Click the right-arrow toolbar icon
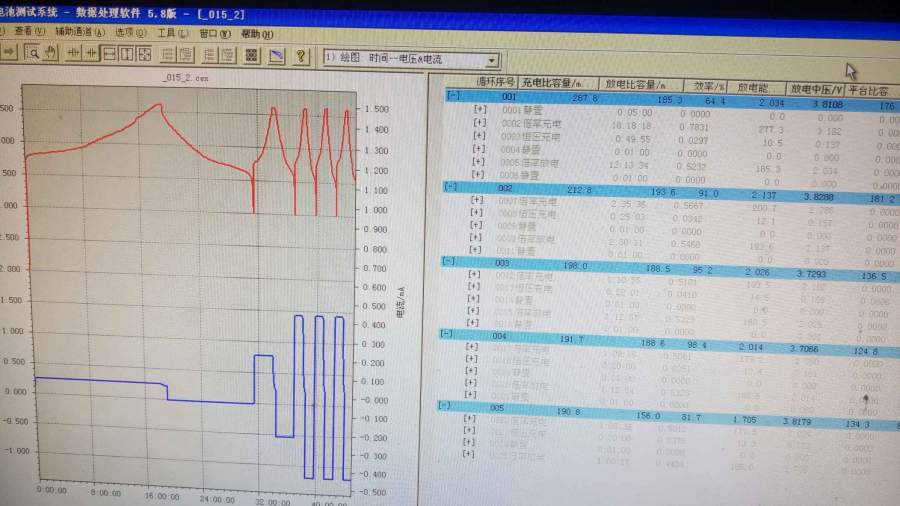Image resolution: width=900 pixels, height=506 pixels. (10, 53)
